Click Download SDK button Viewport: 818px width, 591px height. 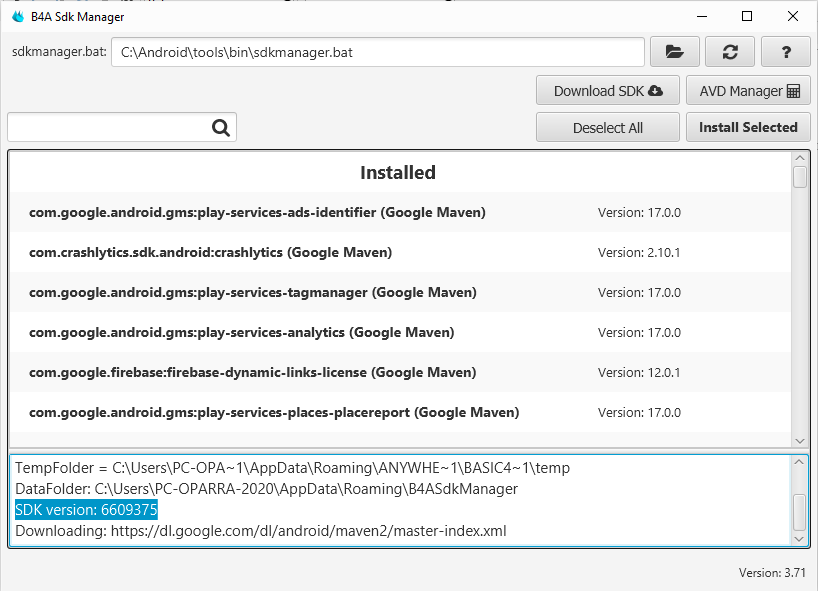608,90
